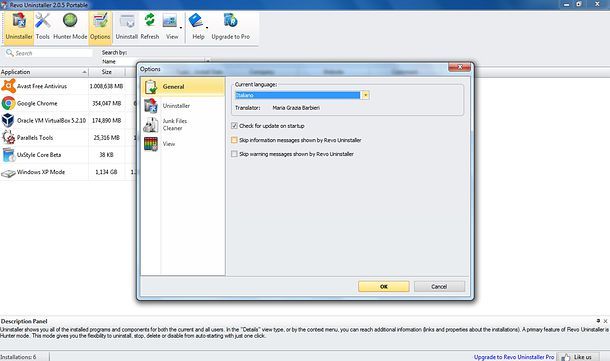This screenshot has height=361, width=610.
Task: Click the 1.008,638 MB size cell
Action: click(x=106, y=86)
